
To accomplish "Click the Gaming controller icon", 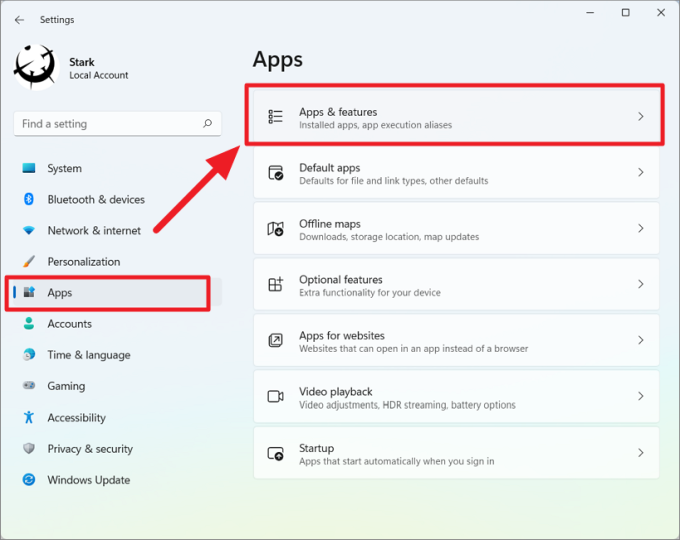I will [29, 386].
